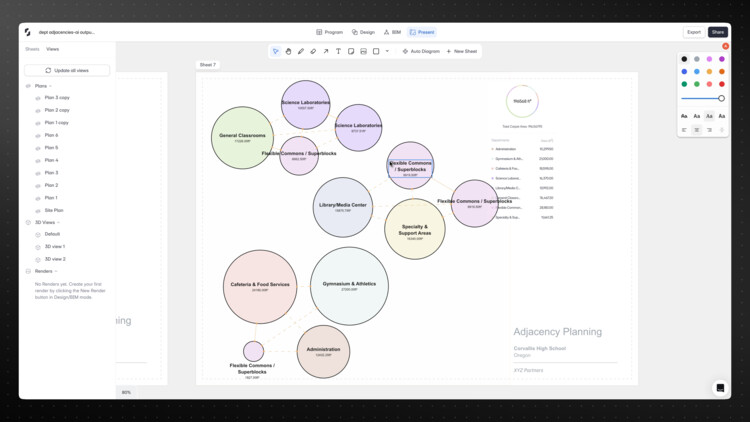Select the text tool
Viewport: 750px width, 422px height.
click(x=338, y=51)
